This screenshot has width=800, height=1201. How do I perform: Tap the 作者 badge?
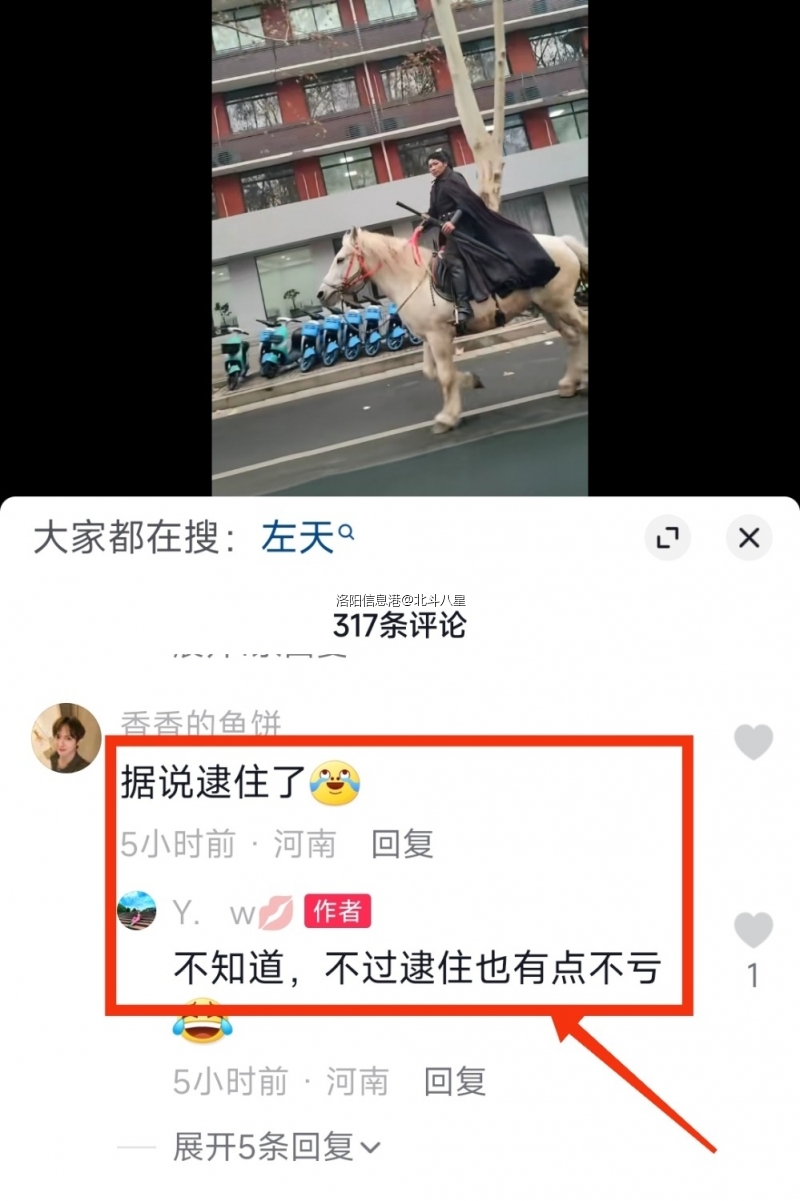338,911
